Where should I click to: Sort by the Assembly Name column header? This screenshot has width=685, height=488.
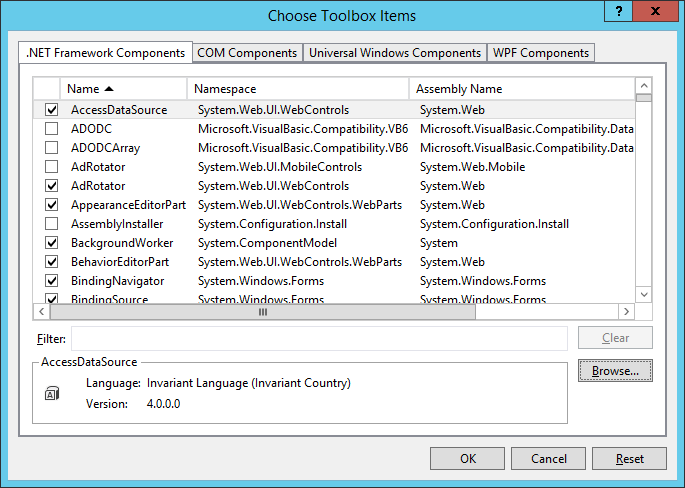coord(522,89)
